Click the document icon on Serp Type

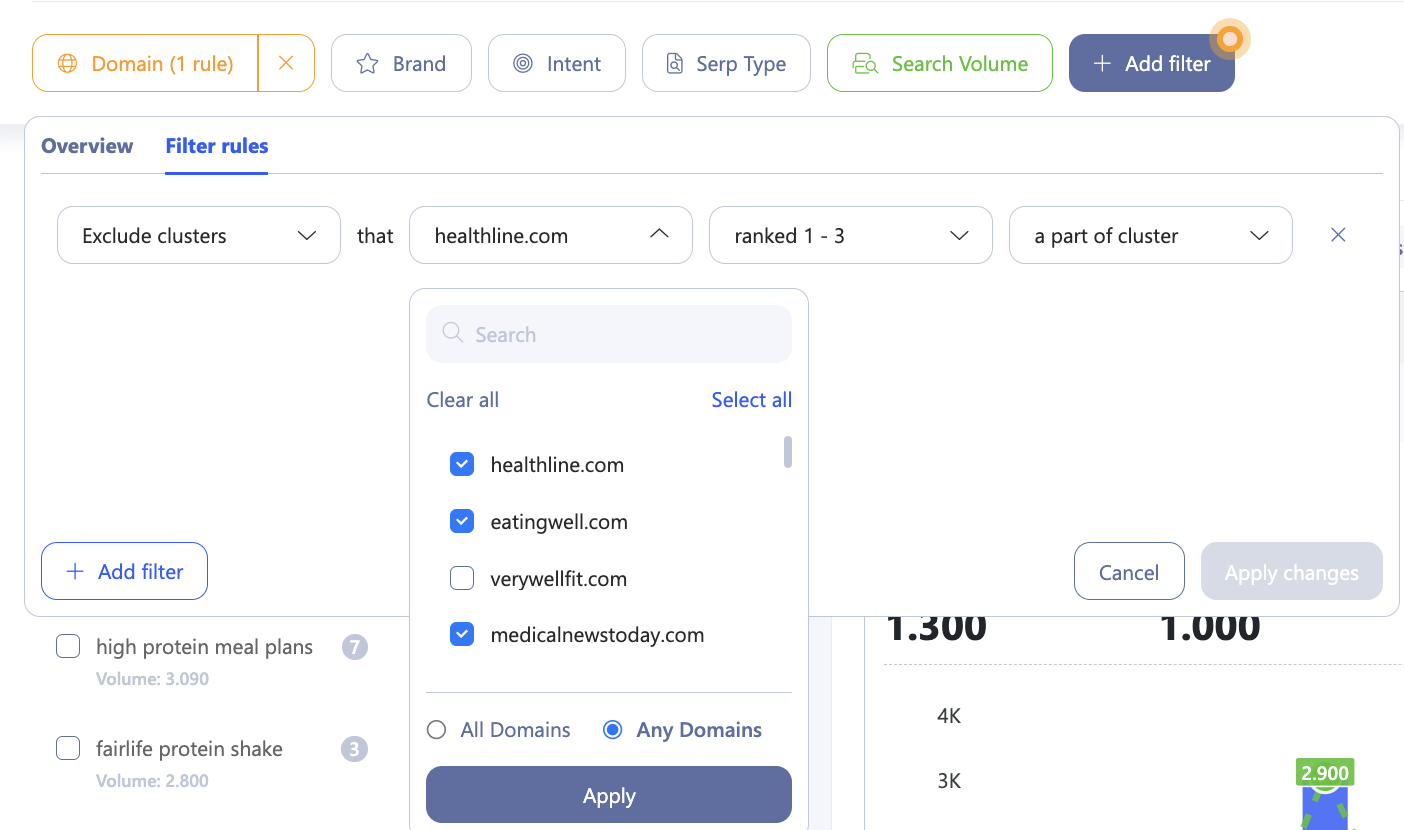676,64
